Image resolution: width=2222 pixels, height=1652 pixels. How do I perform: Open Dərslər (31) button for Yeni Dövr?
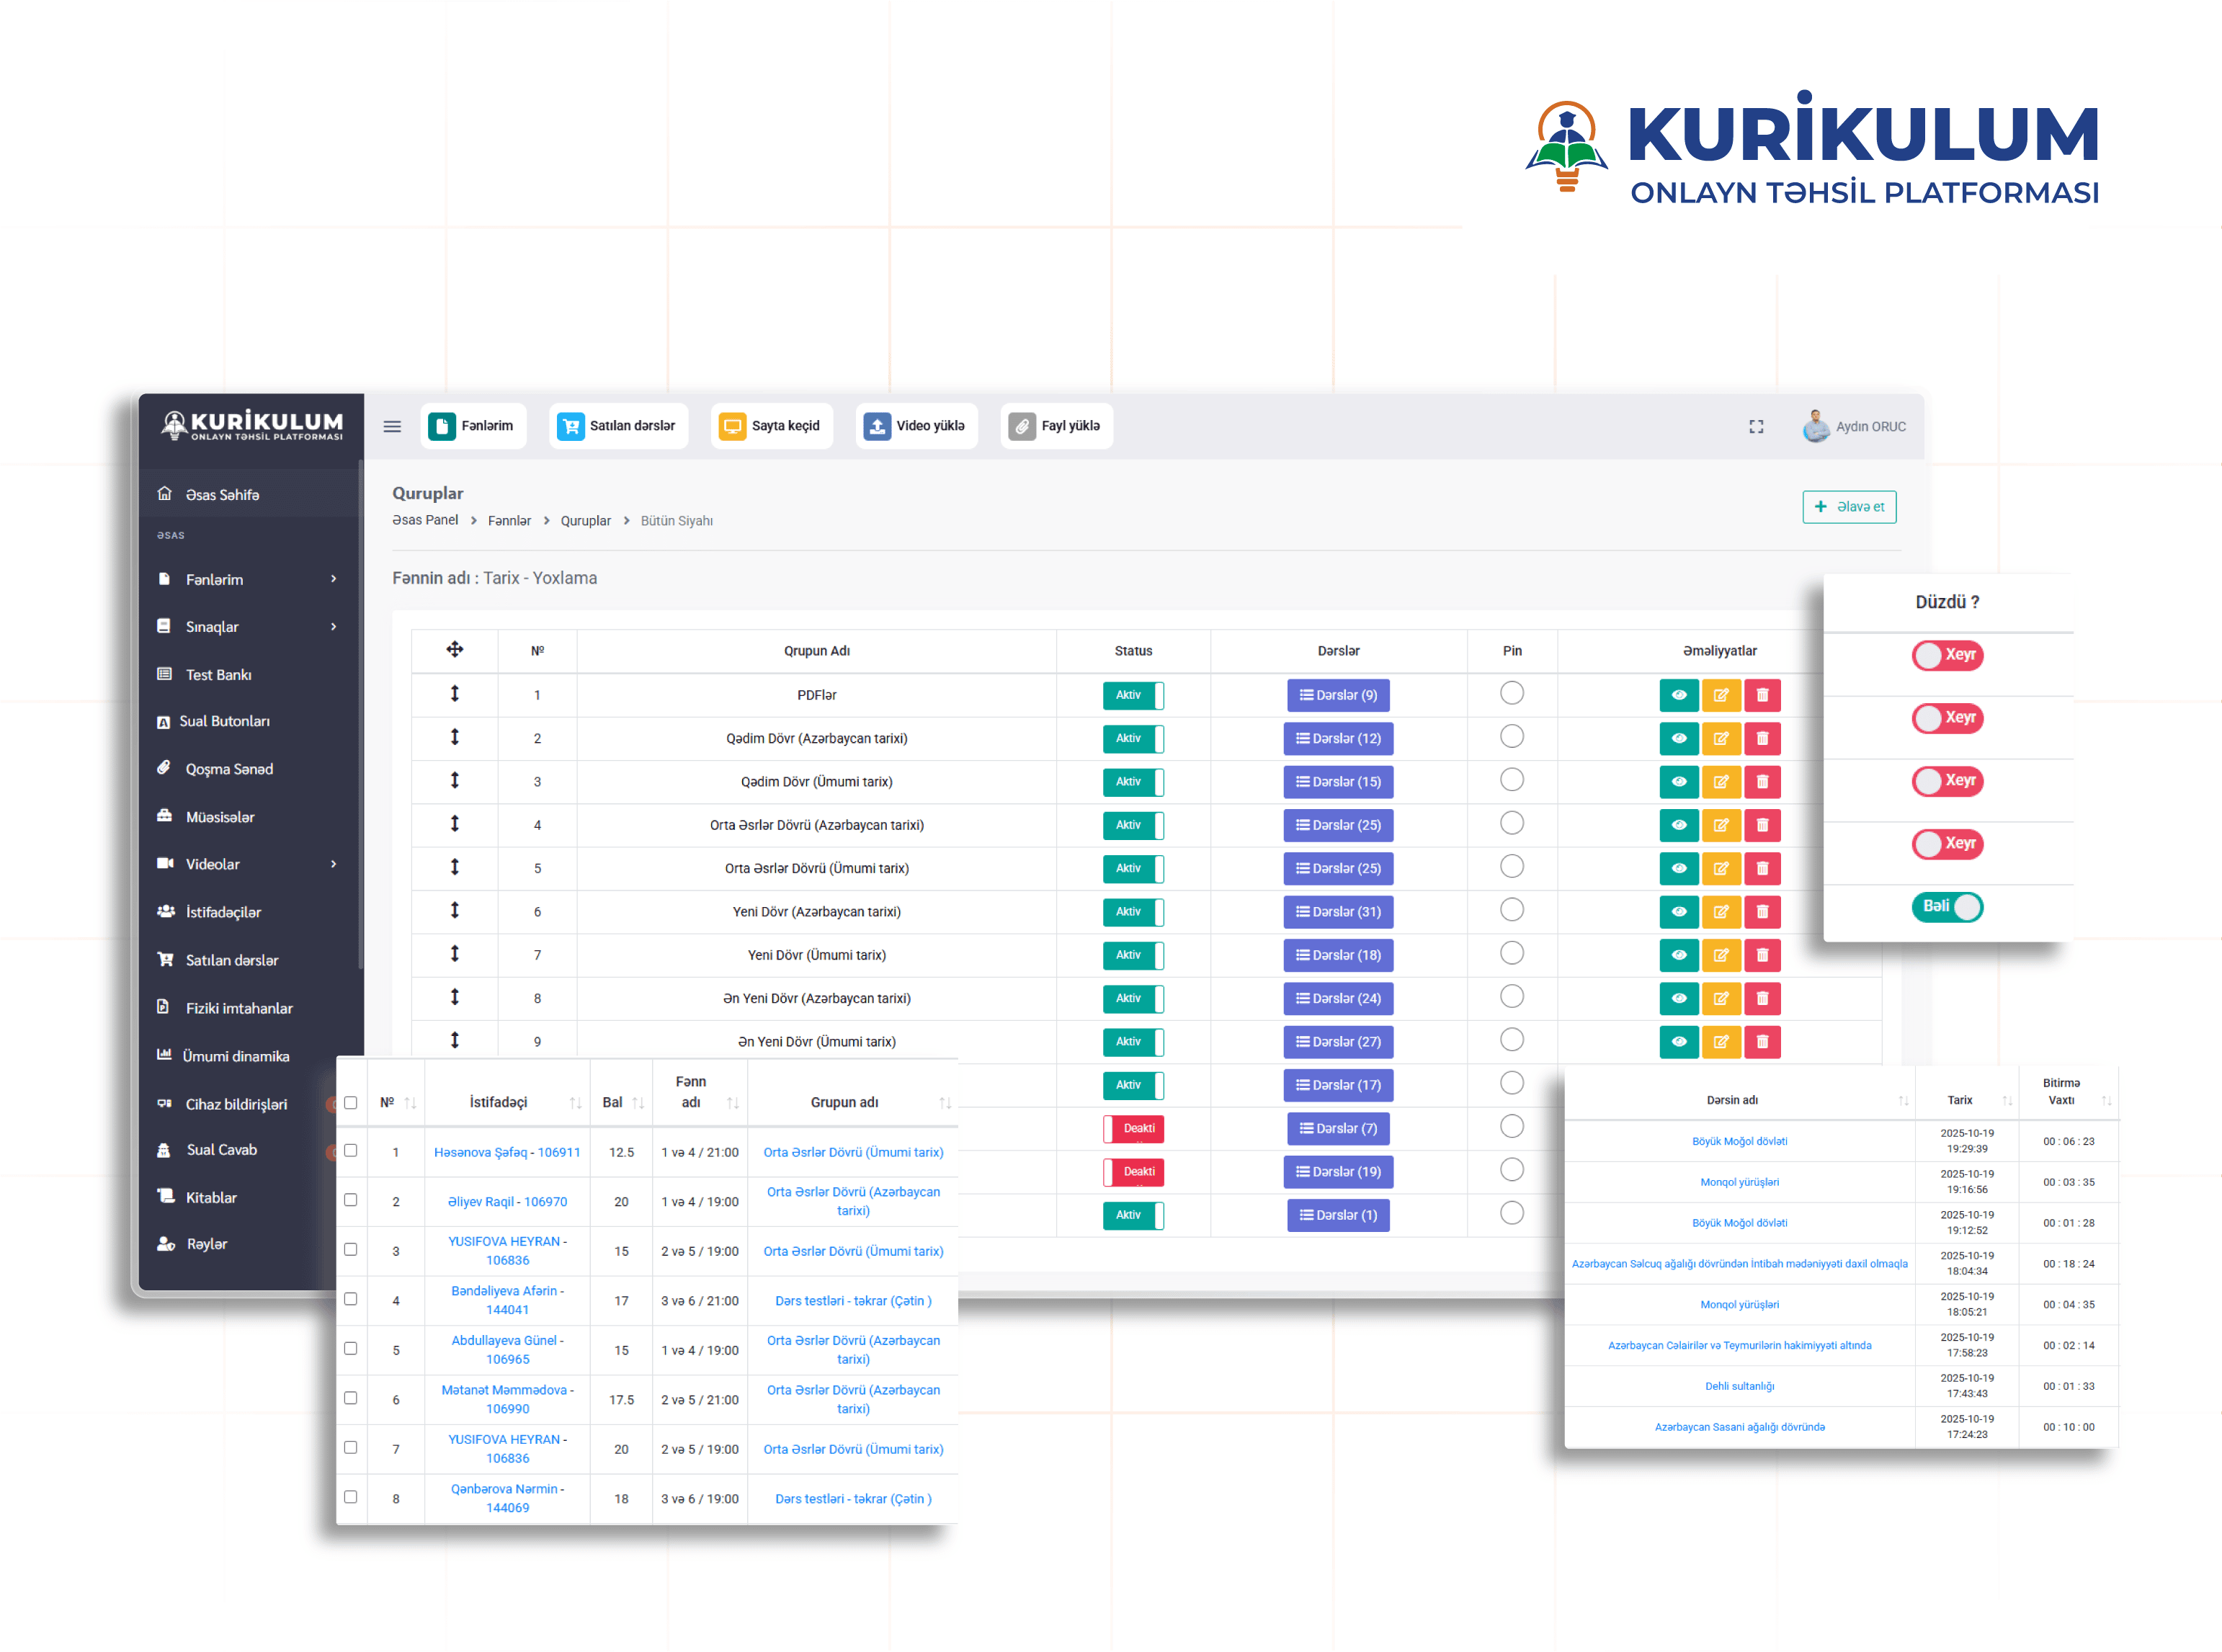(1337, 912)
